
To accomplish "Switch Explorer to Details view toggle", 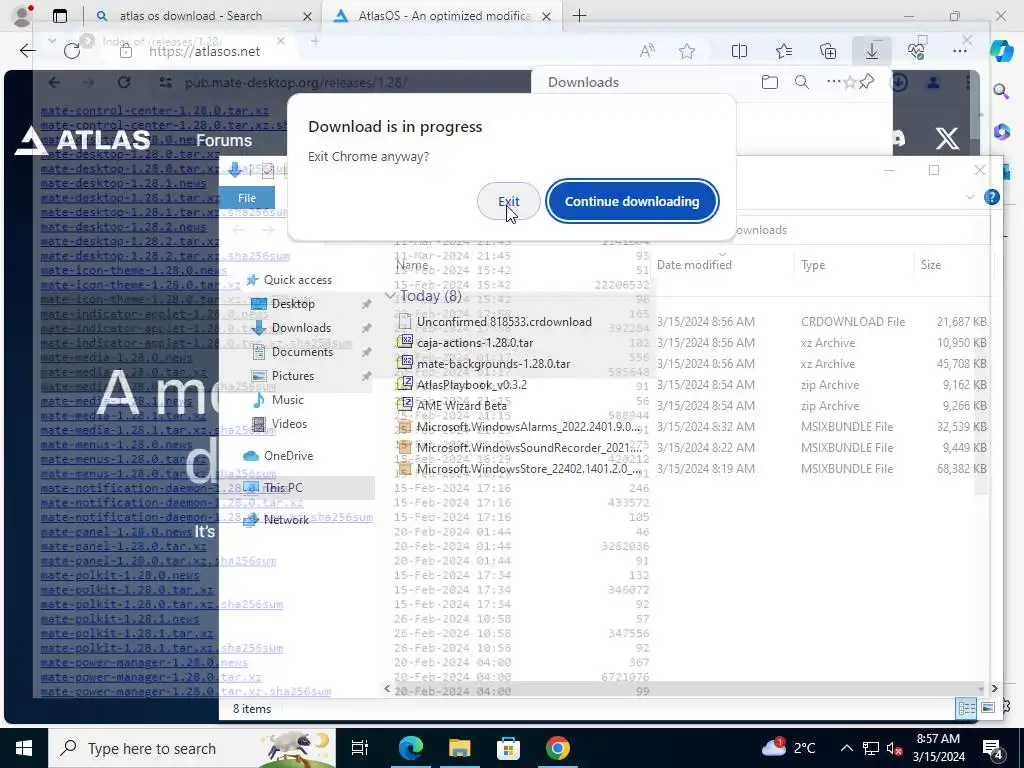I will pyautogui.click(x=966, y=708).
